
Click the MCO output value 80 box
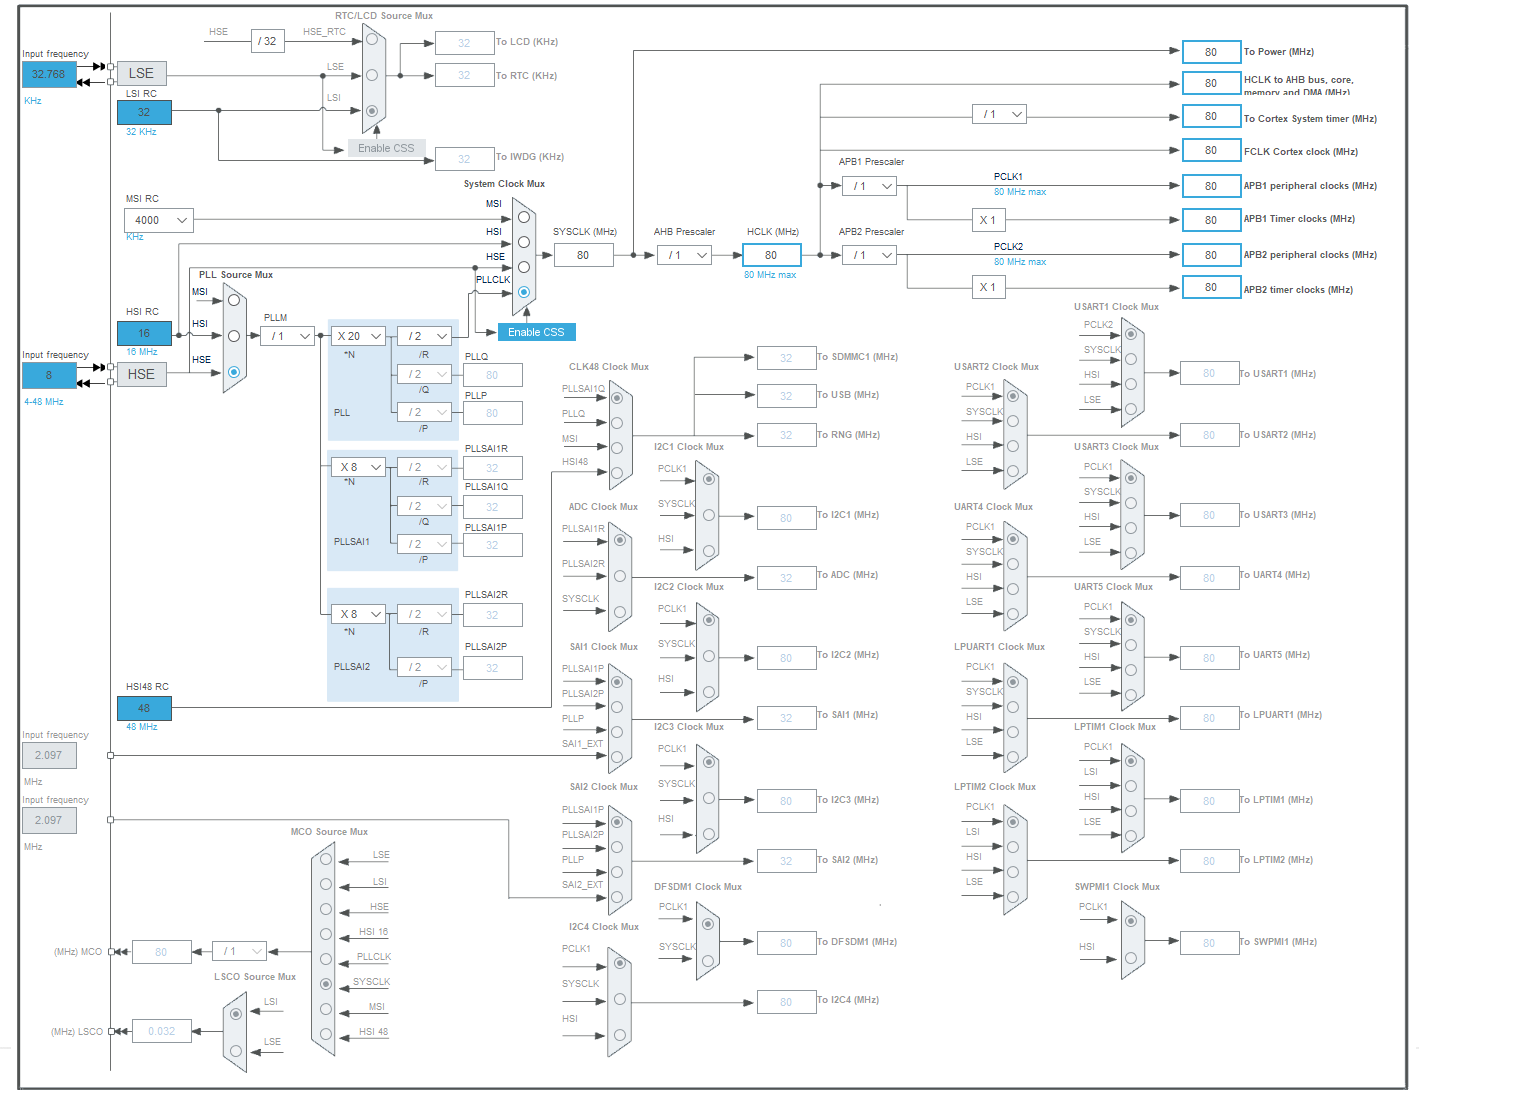pyautogui.click(x=161, y=952)
